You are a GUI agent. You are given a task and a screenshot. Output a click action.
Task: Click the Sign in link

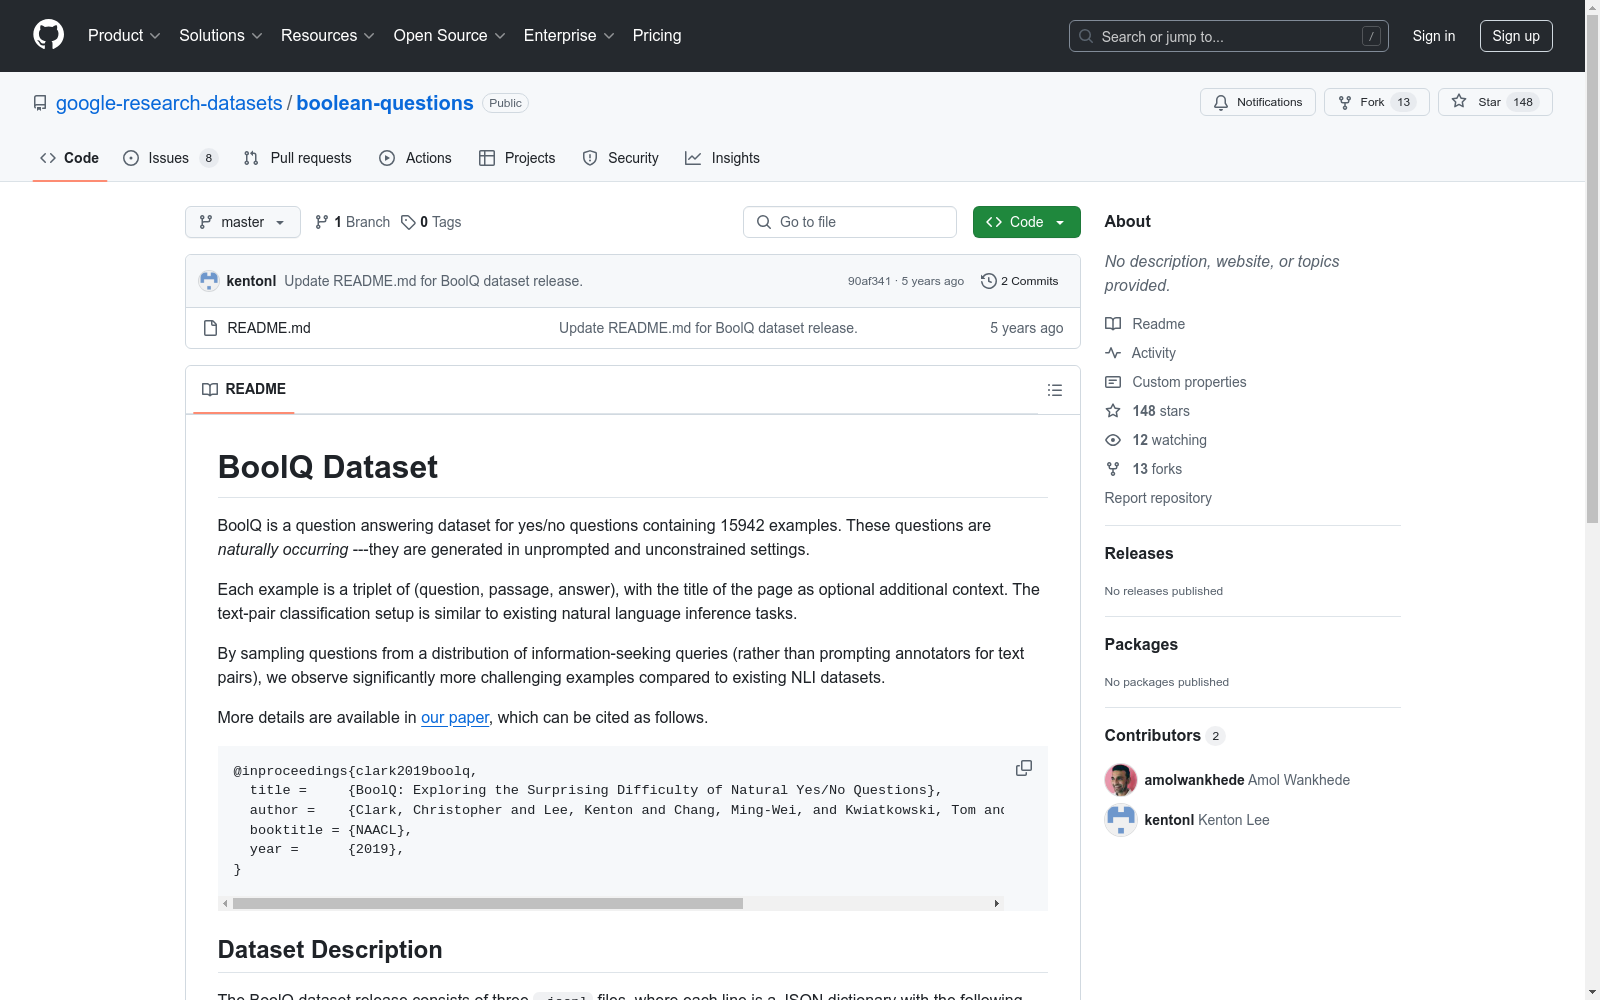coord(1433,36)
